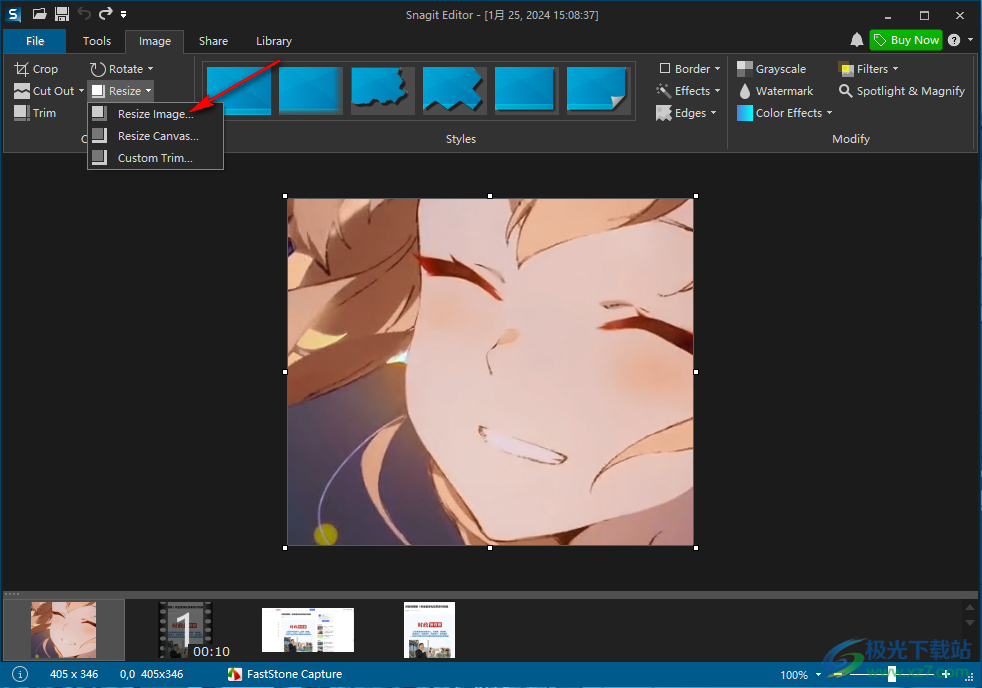Click the notification bell icon
The width and height of the screenshot is (982, 688).
tap(857, 40)
